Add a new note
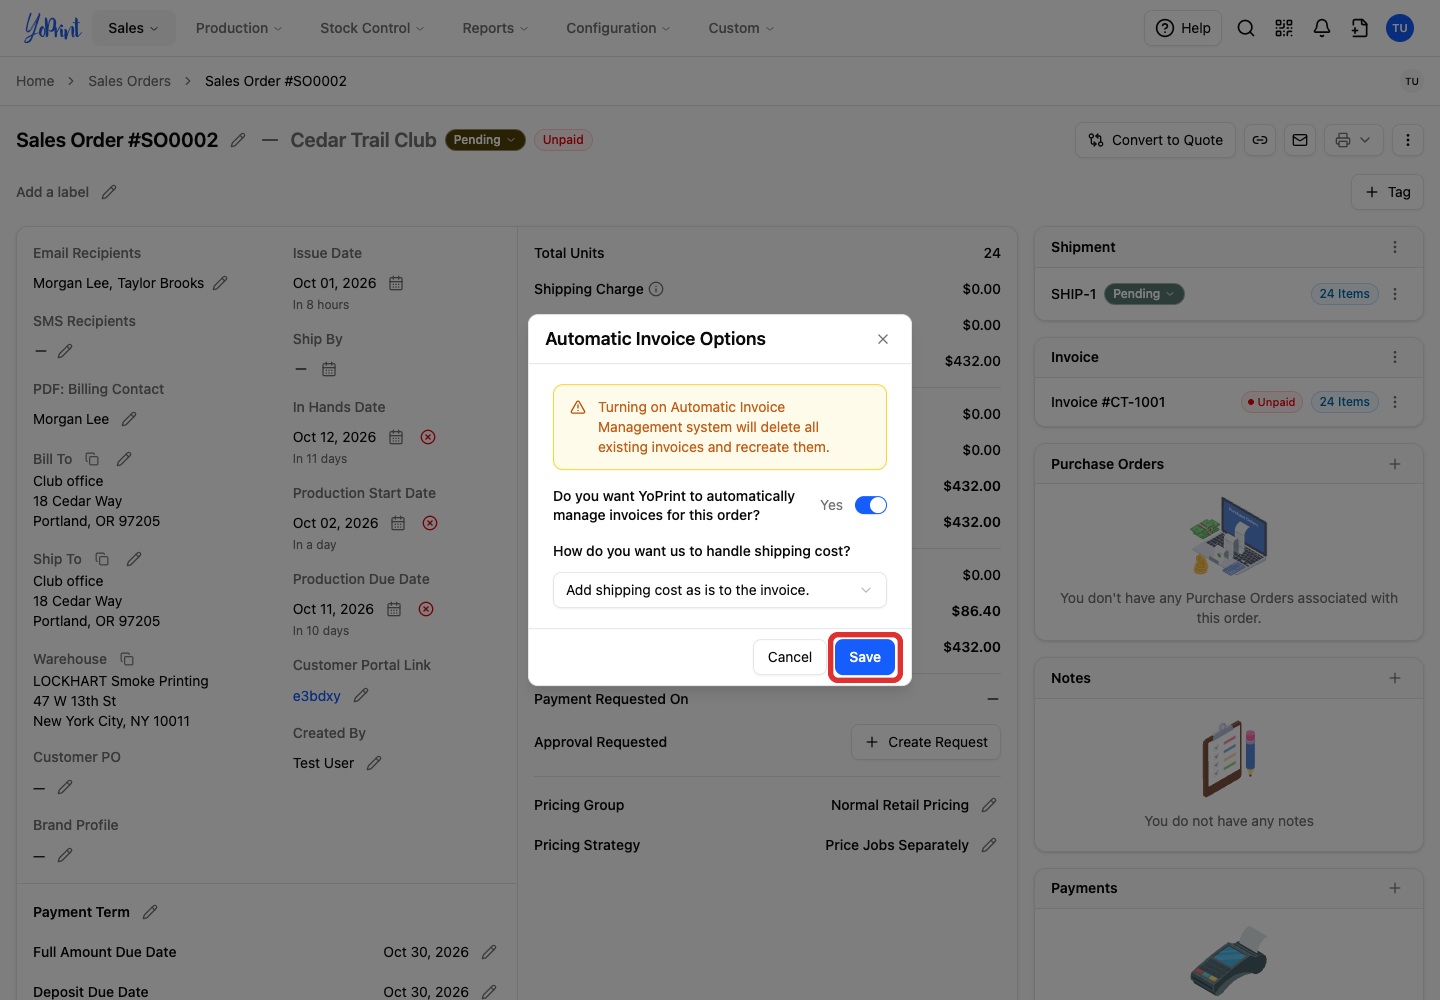This screenshot has width=1440, height=1000. click(1395, 678)
